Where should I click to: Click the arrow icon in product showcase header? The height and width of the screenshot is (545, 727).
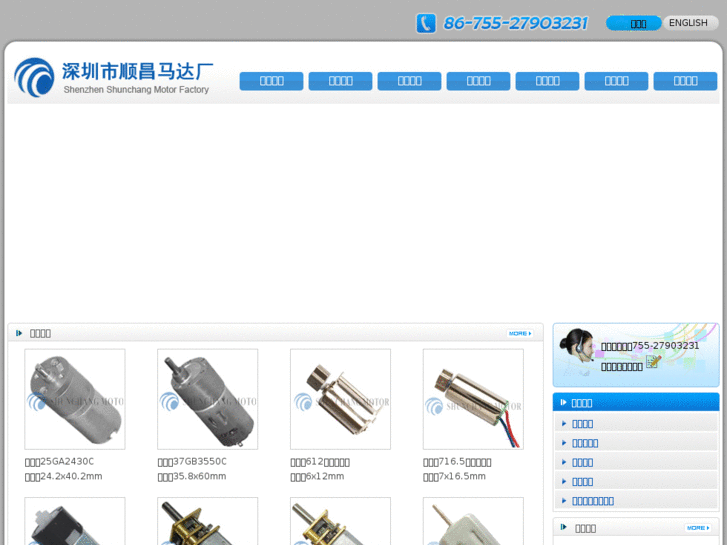click(x=19, y=333)
